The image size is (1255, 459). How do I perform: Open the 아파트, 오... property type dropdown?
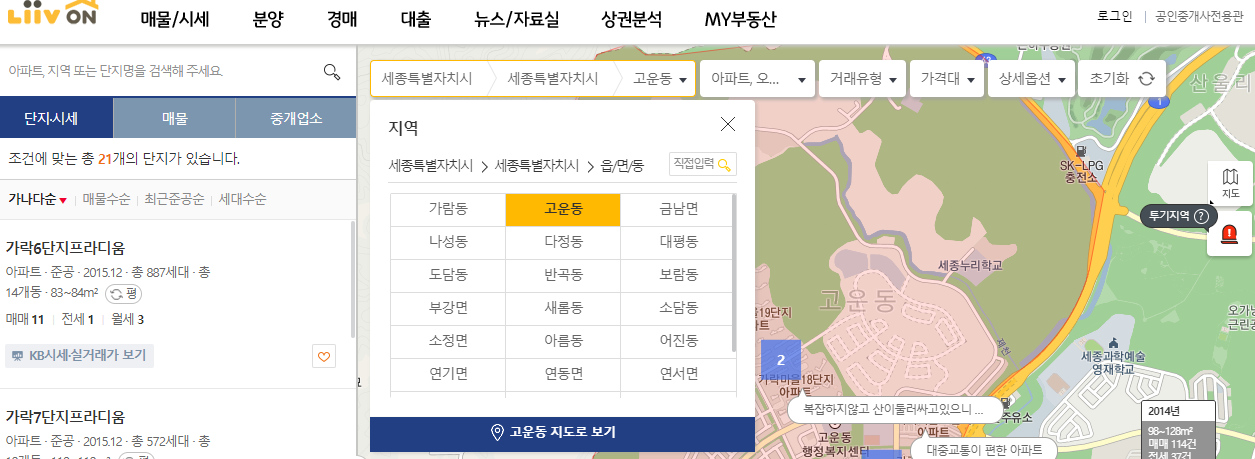(757, 79)
